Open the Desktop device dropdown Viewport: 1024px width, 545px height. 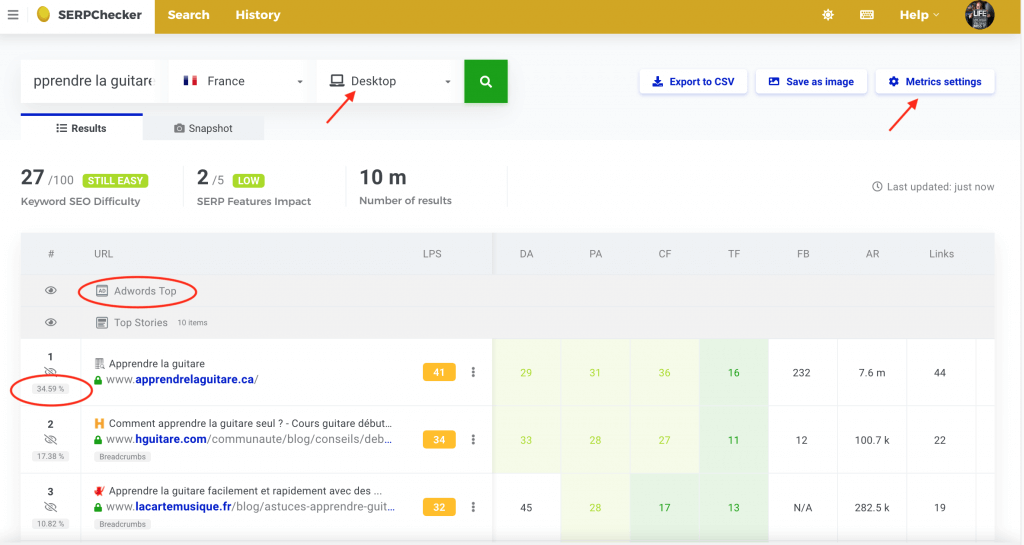(390, 81)
